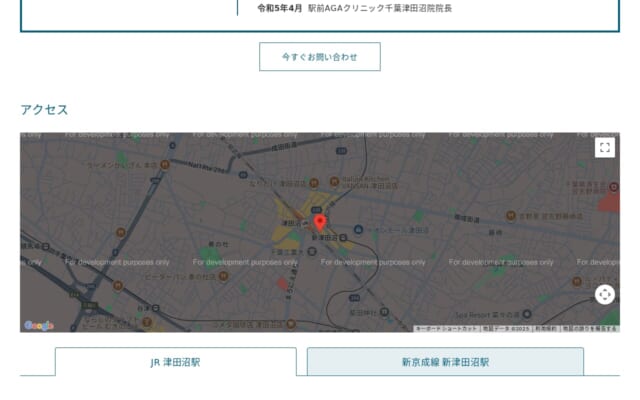Viewport: 640px width, 400px height.
Task: Switch to the 新京成線 新津田沼駅 tab
Action: [x=445, y=362]
